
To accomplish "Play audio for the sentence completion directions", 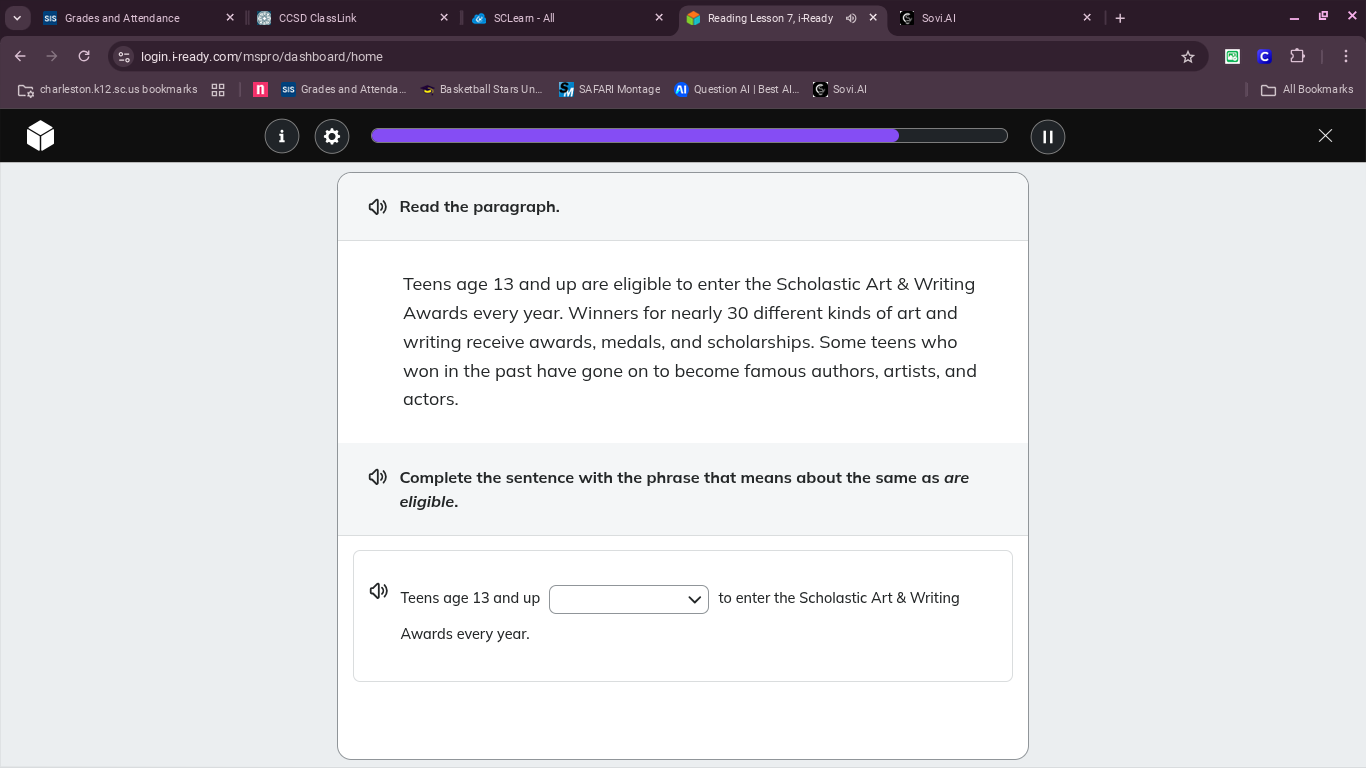I will [377, 477].
